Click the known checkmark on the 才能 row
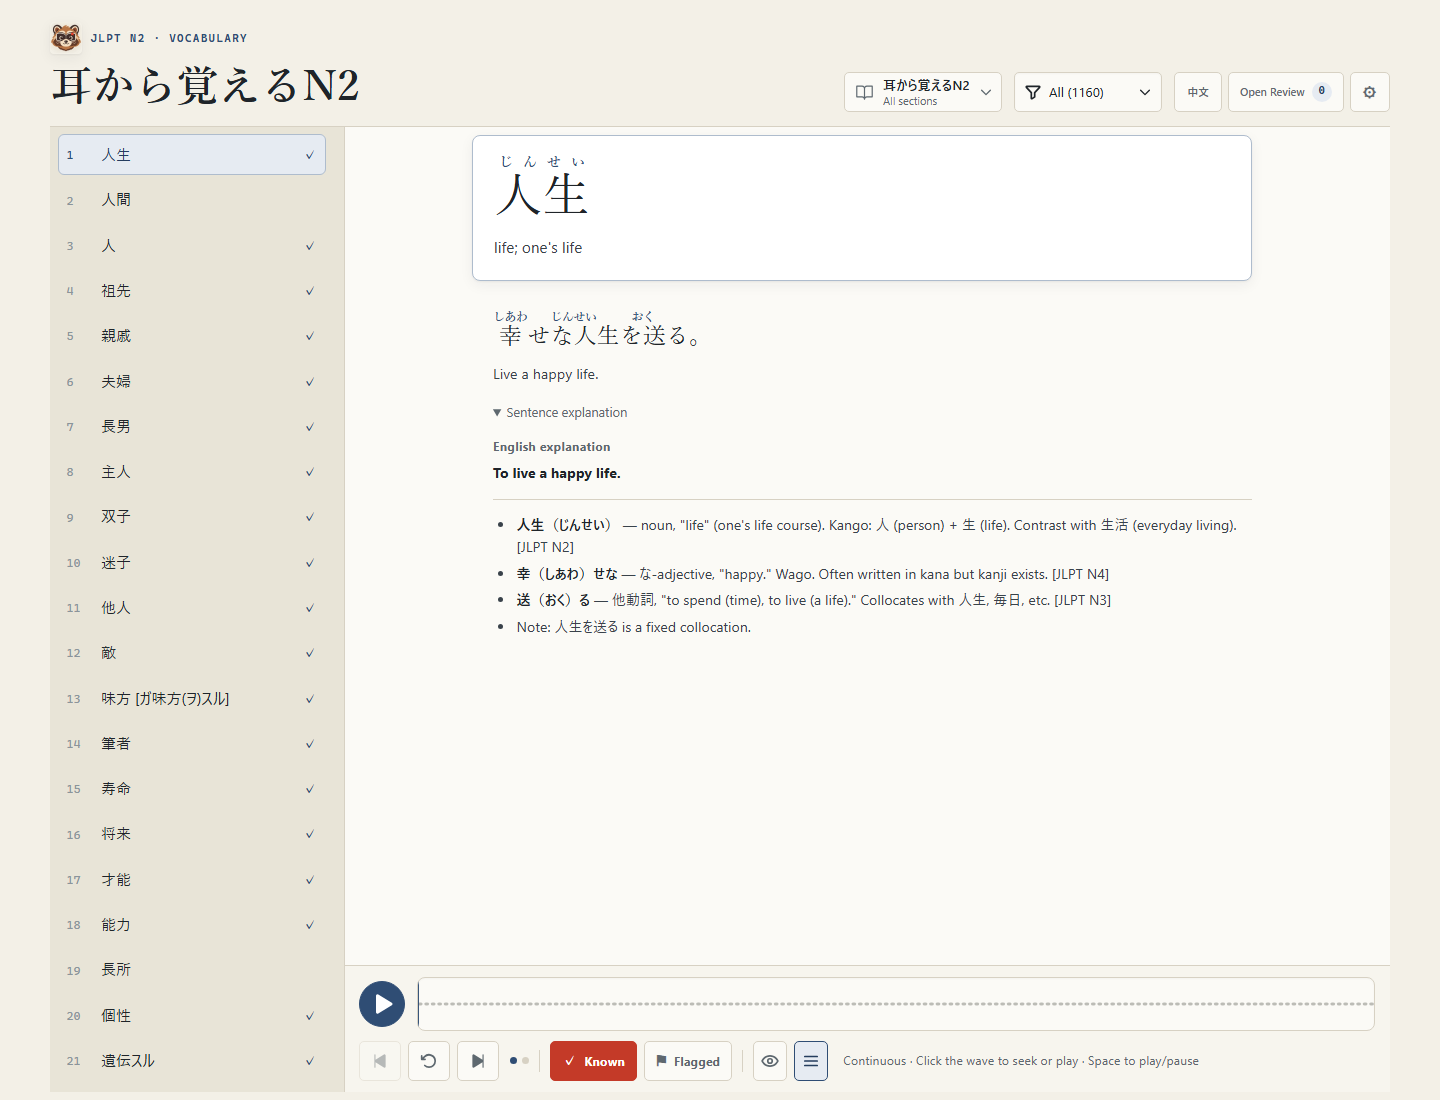The height and width of the screenshot is (1100, 1440). (x=309, y=880)
